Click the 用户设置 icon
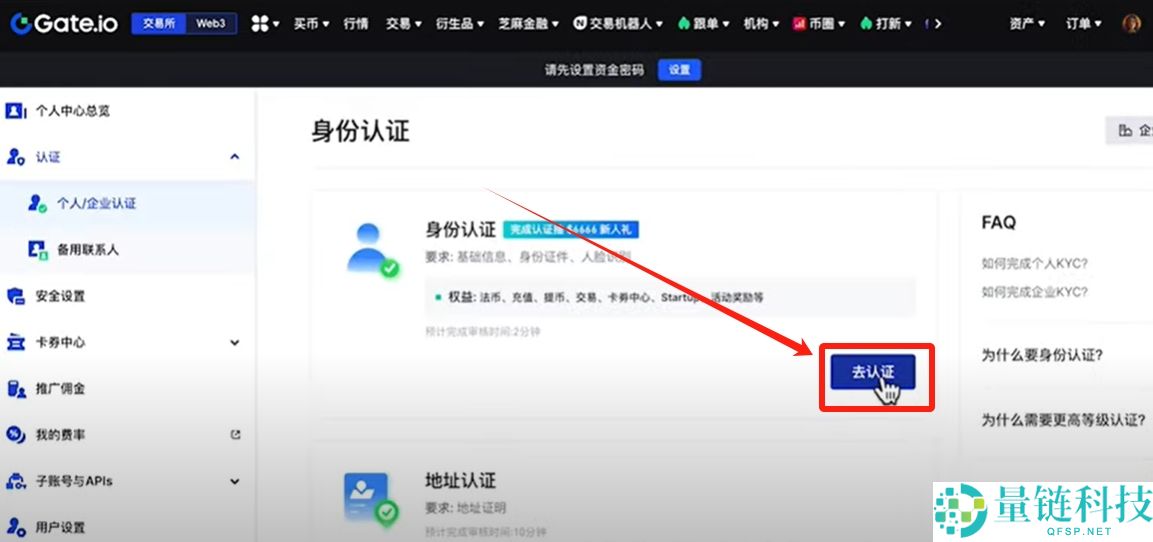 click(x=16, y=527)
